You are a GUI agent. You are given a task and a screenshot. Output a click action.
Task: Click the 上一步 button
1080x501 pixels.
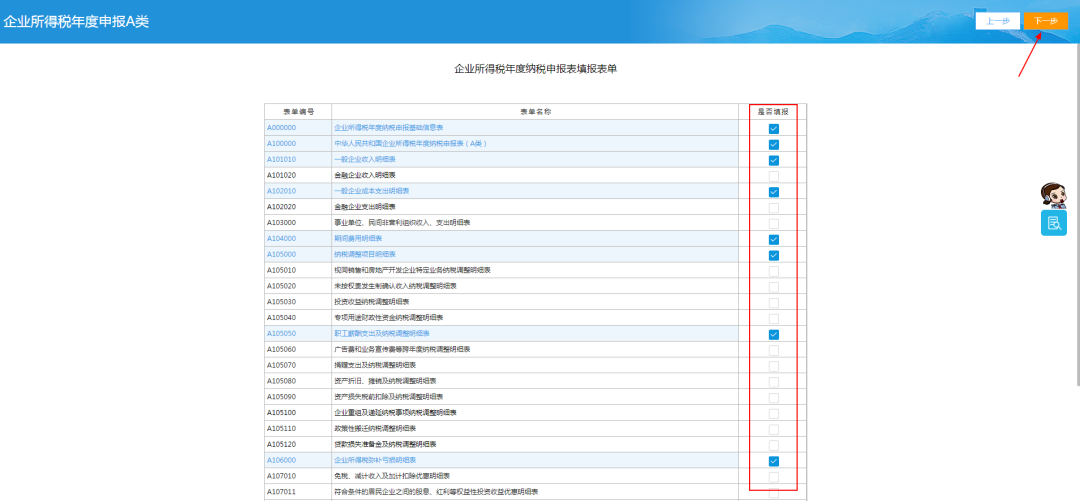[997, 21]
